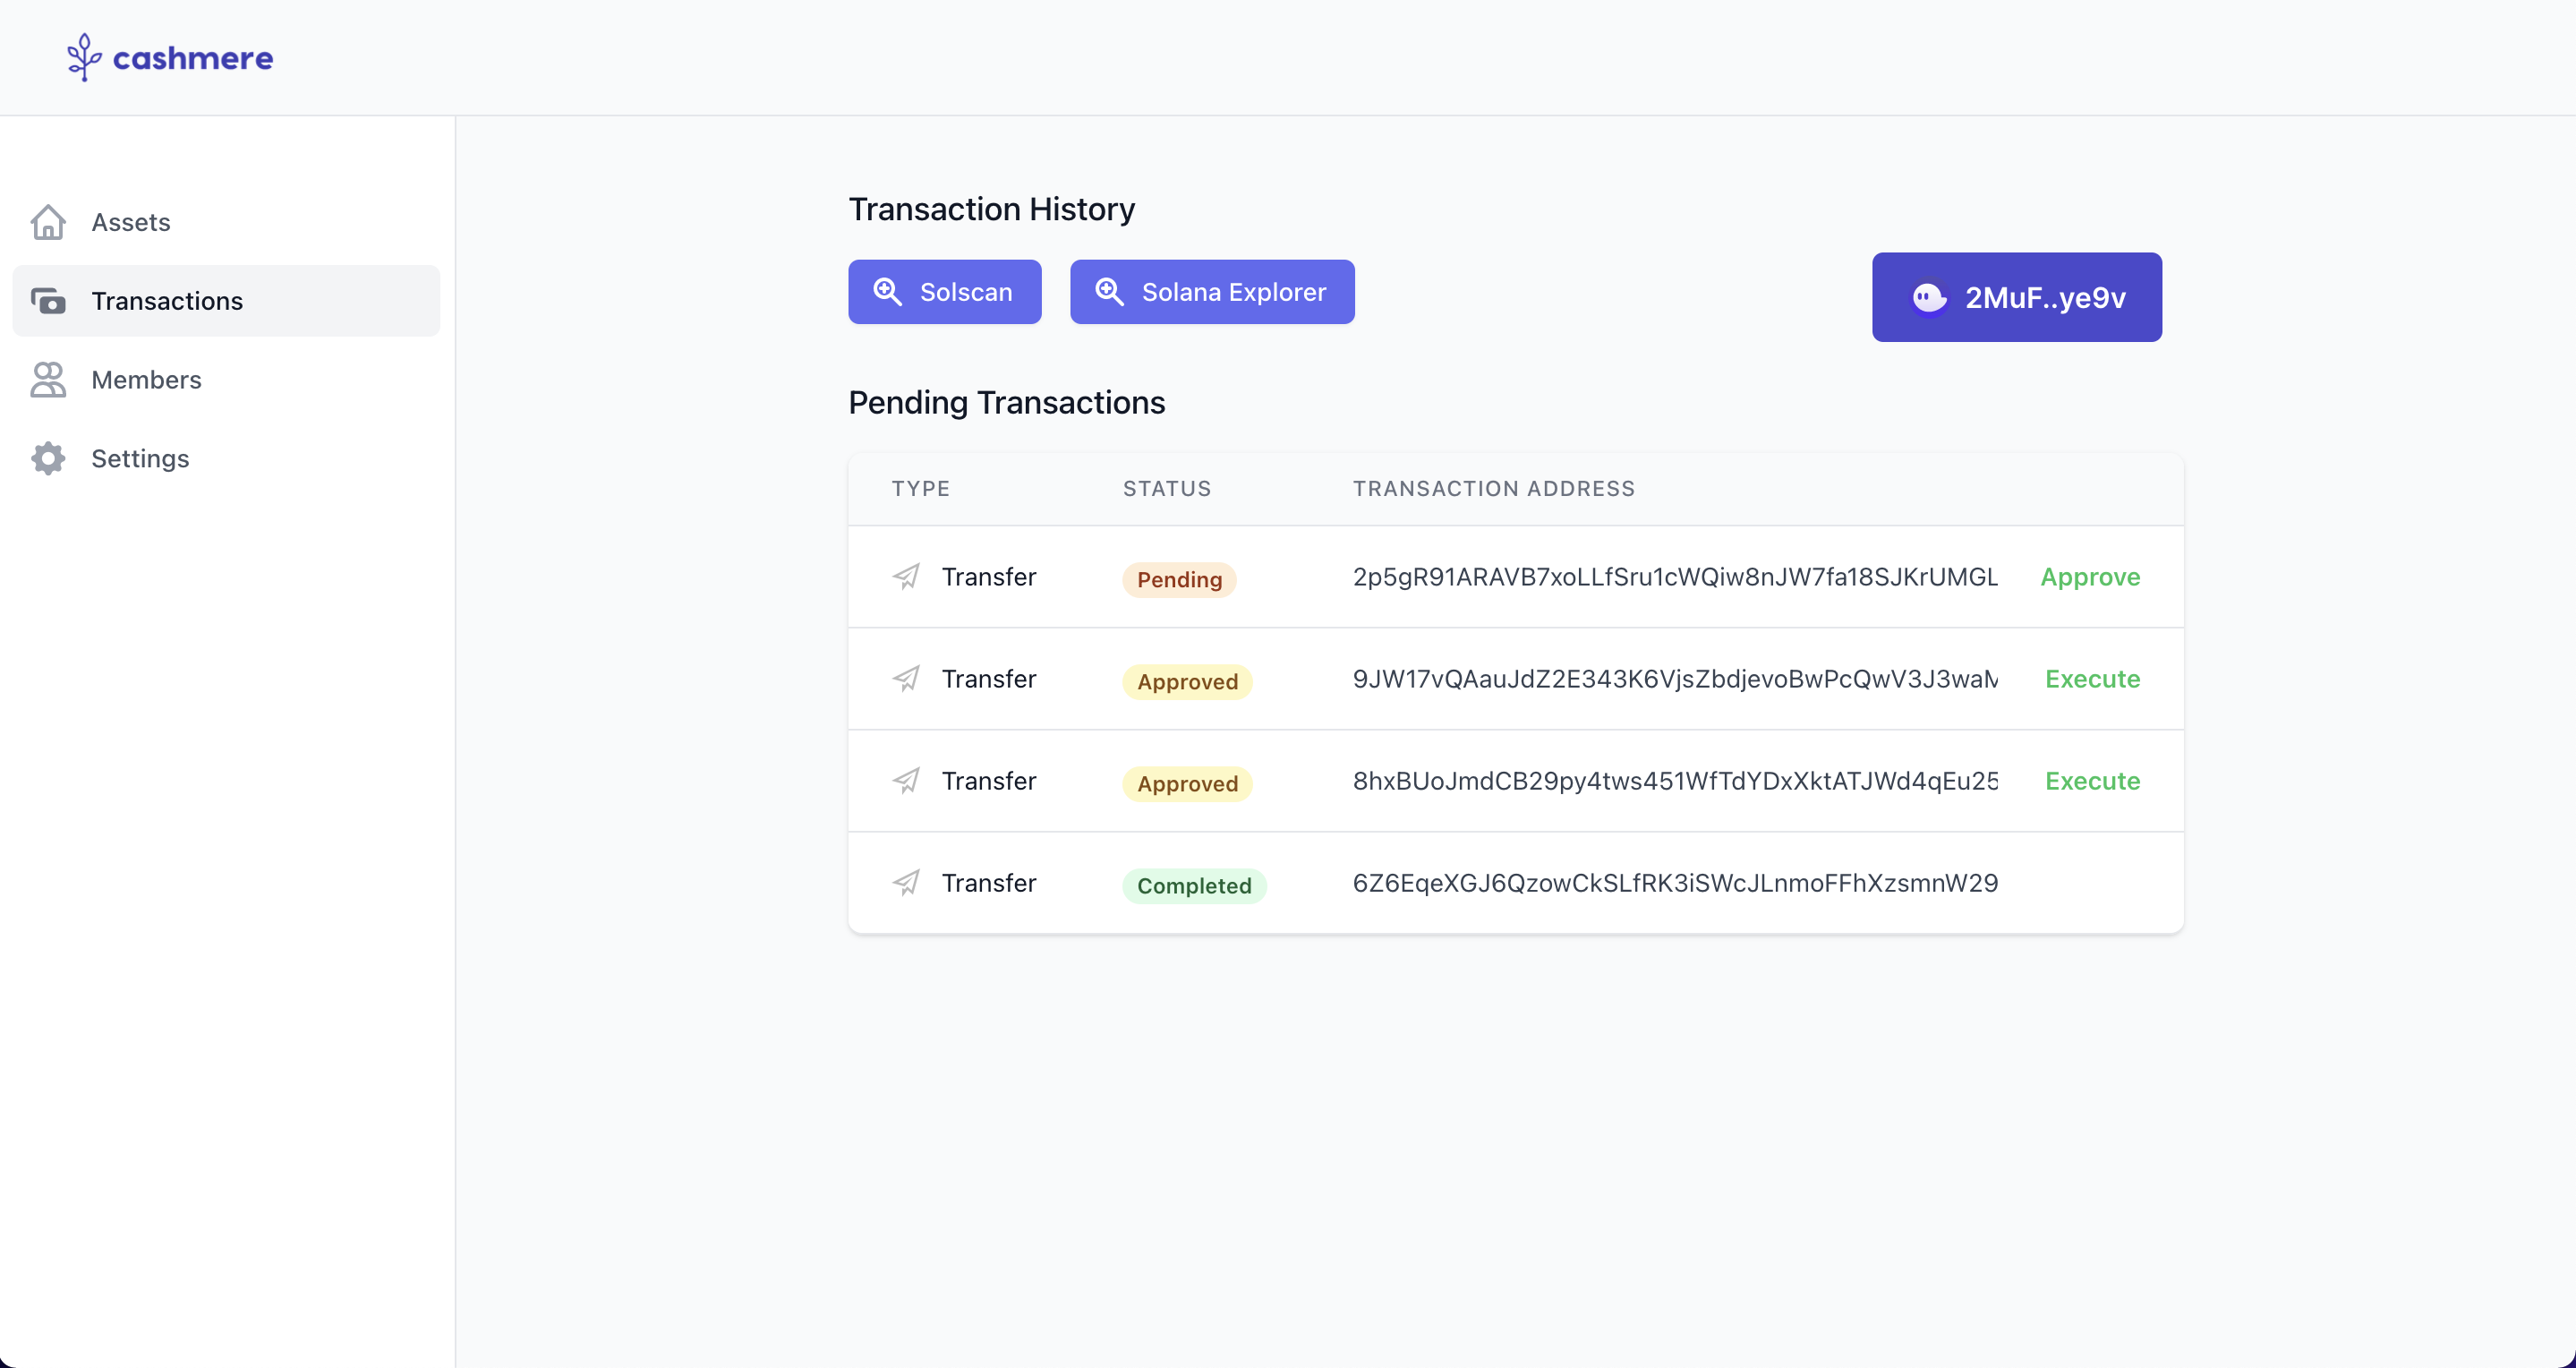Open the Assets section
Image resolution: width=2576 pixels, height=1368 pixels.
pyautogui.click(x=131, y=222)
